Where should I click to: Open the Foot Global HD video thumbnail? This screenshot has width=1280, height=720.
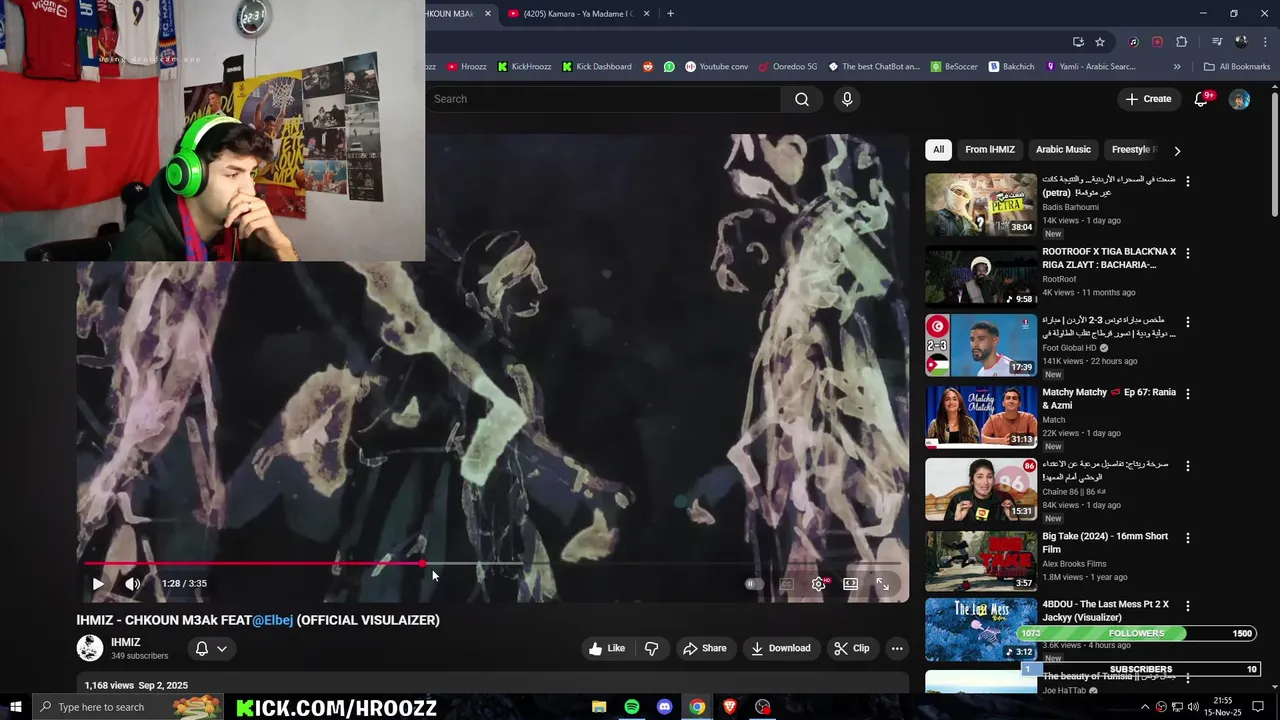click(x=981, y=346)
